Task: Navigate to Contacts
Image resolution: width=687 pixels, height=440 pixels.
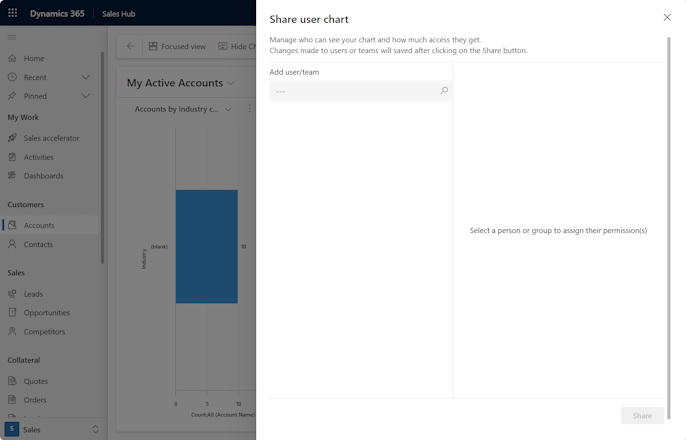Action: [38, 244]
